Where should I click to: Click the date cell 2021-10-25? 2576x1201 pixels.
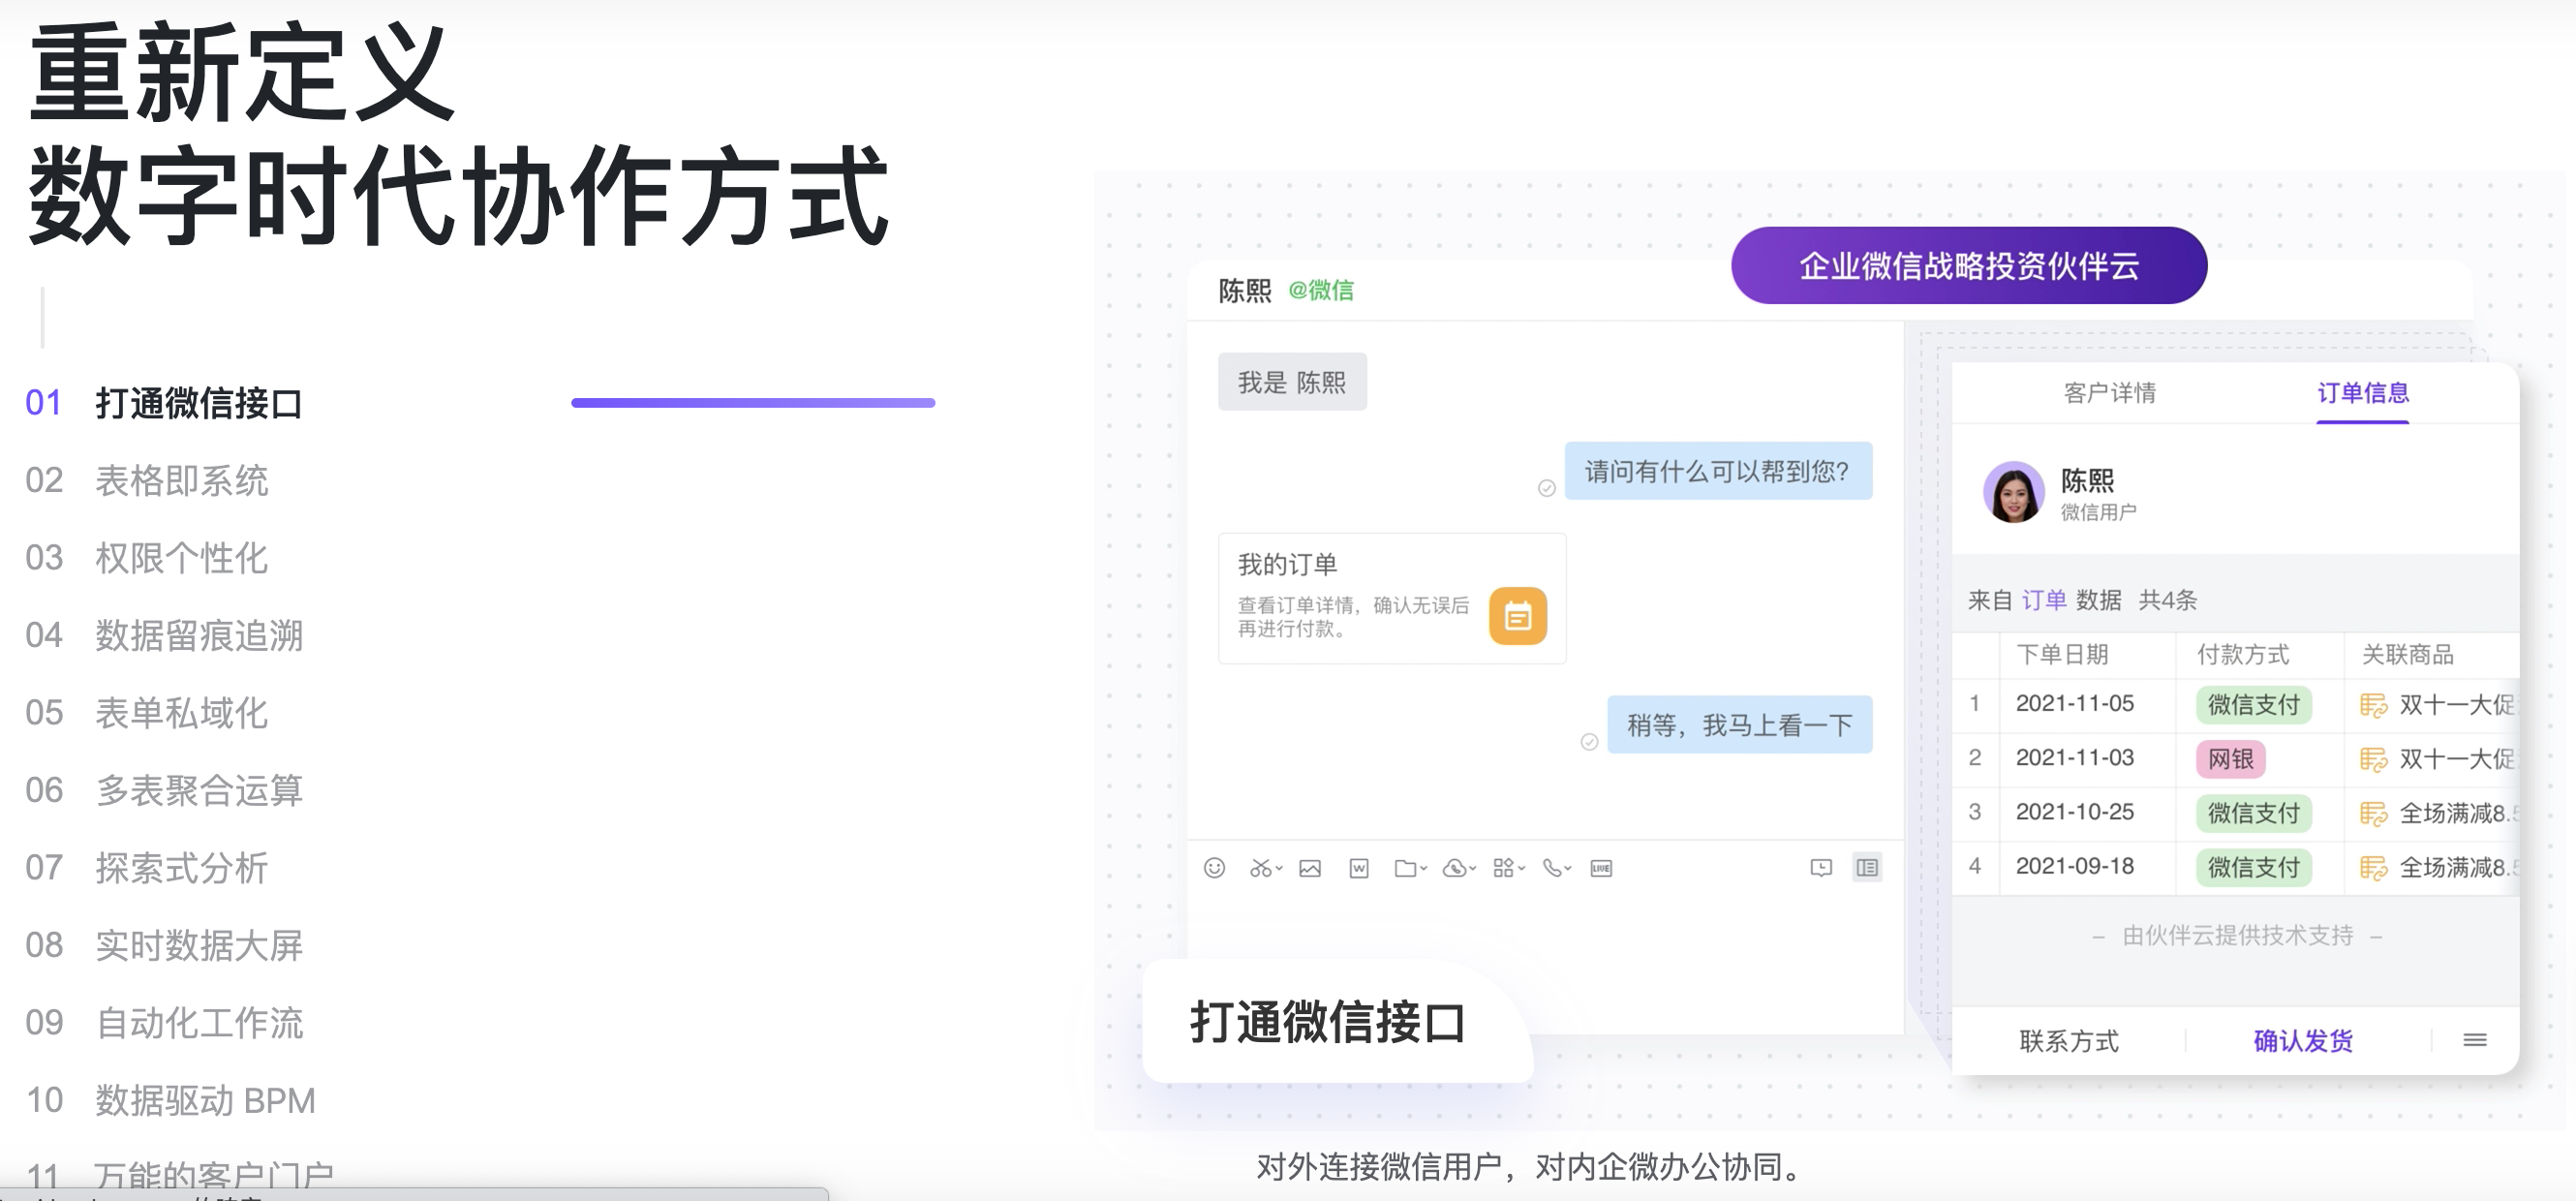pyautogui.click(x=2075, y=812)
